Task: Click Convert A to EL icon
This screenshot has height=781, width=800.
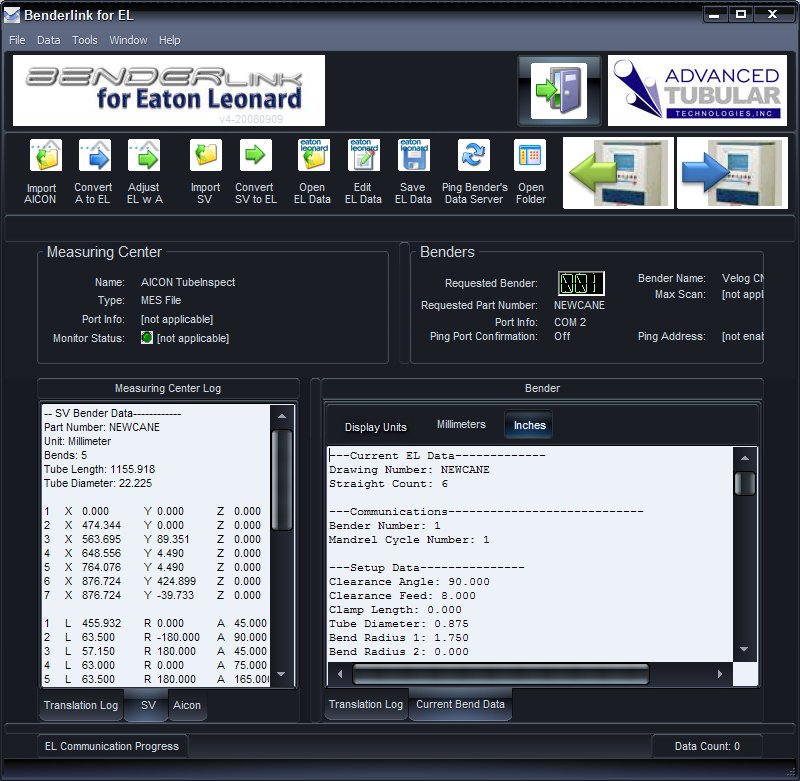Action: click(x=93, y=157)
